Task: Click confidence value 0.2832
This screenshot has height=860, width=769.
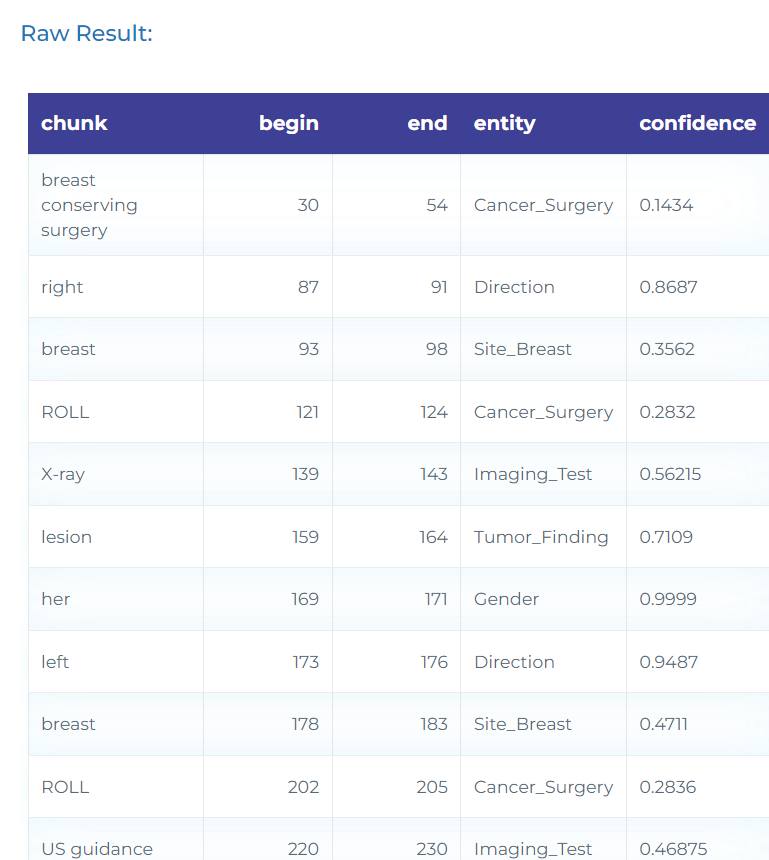Action: pos(667,412)
